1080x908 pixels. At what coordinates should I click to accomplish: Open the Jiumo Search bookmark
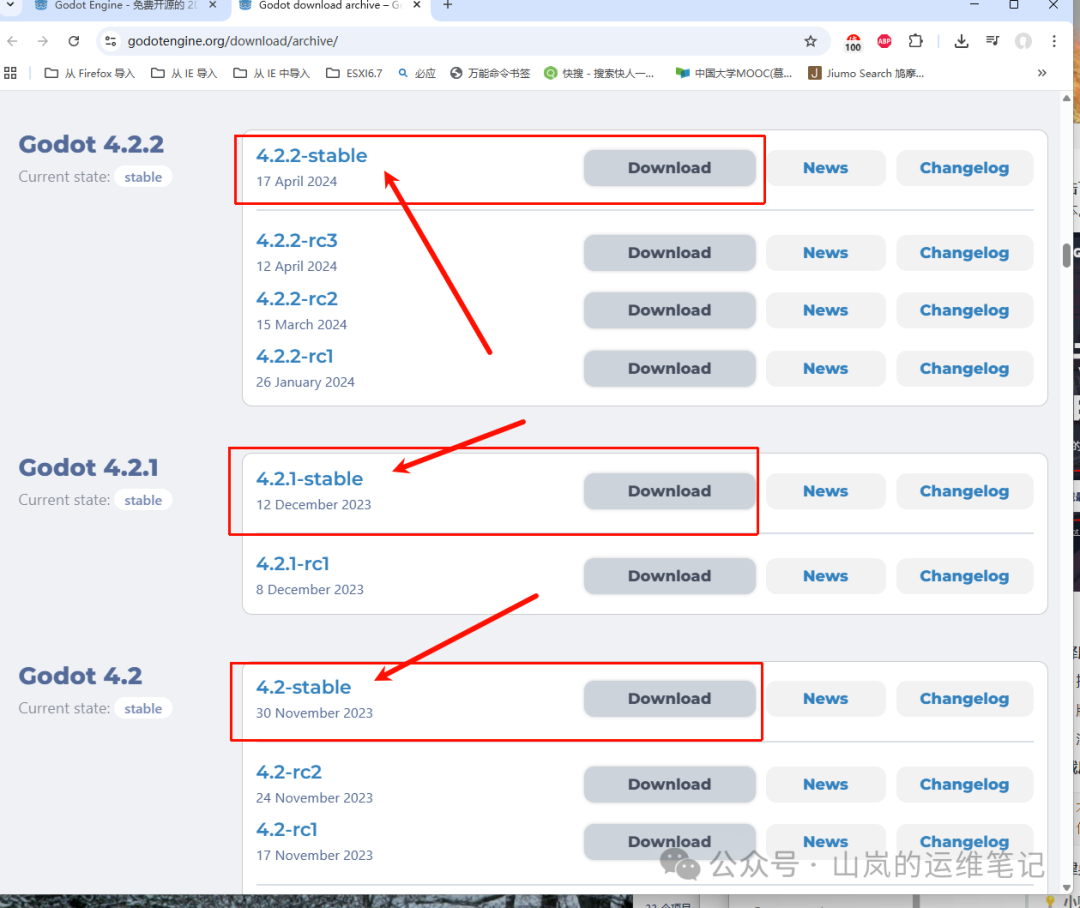pyautogui.click(x=866, y=73)
